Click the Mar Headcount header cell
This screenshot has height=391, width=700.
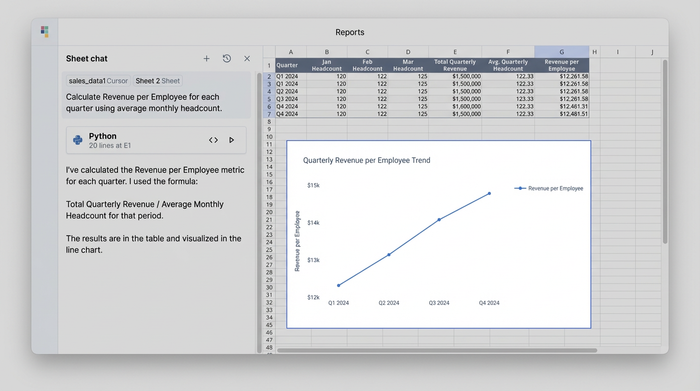pos(408,65)
